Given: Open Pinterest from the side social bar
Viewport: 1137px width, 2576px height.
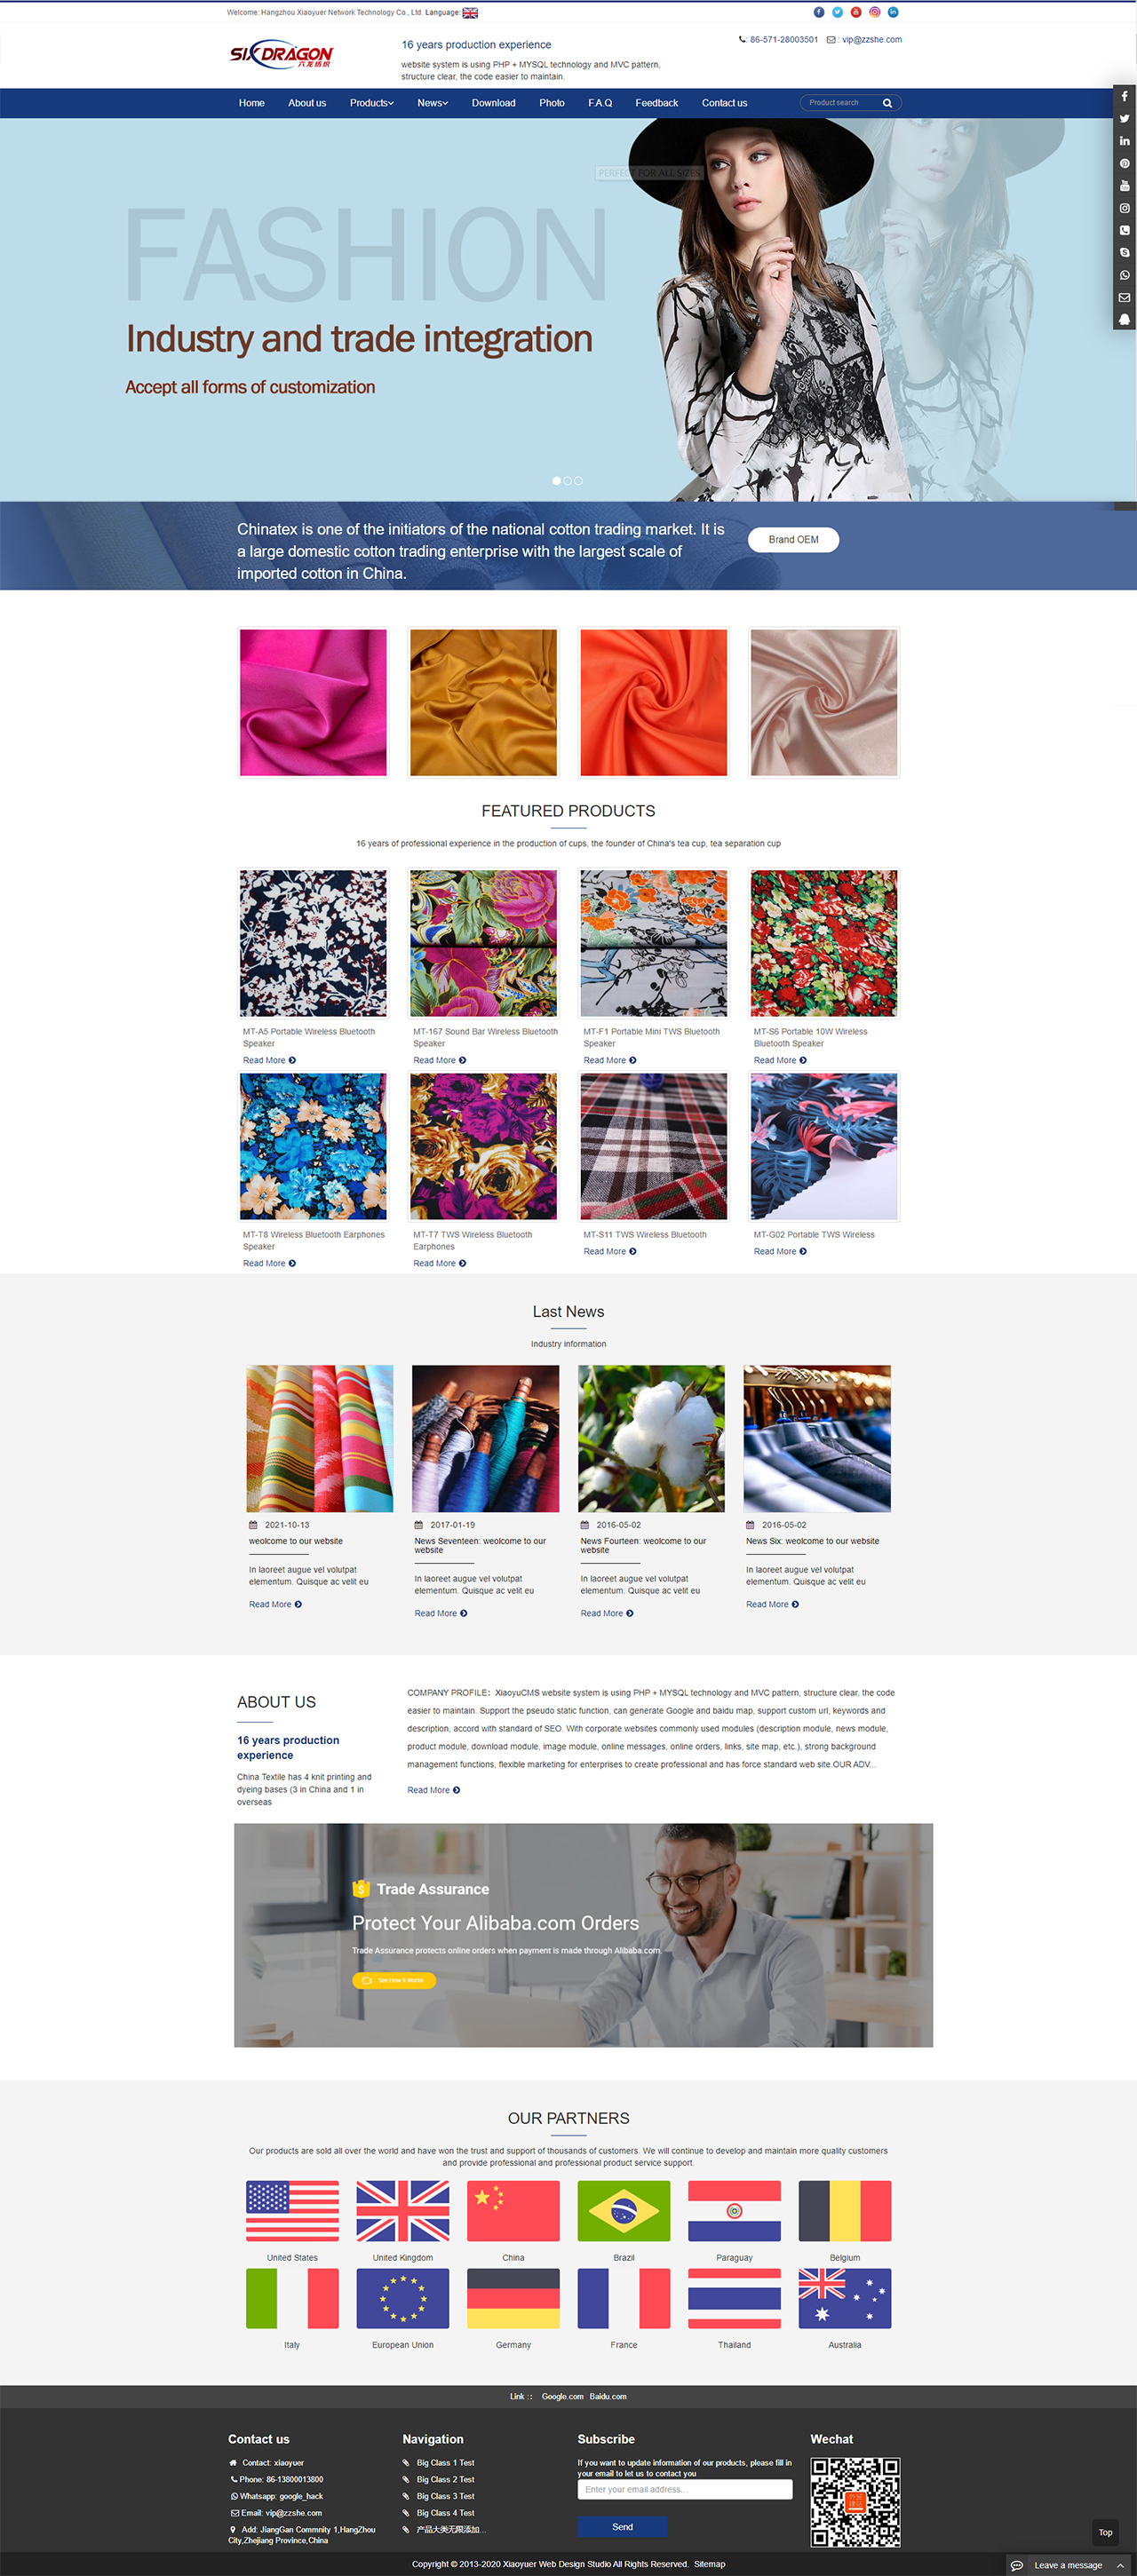Looking at the screenshot, I should [1124, 163].
